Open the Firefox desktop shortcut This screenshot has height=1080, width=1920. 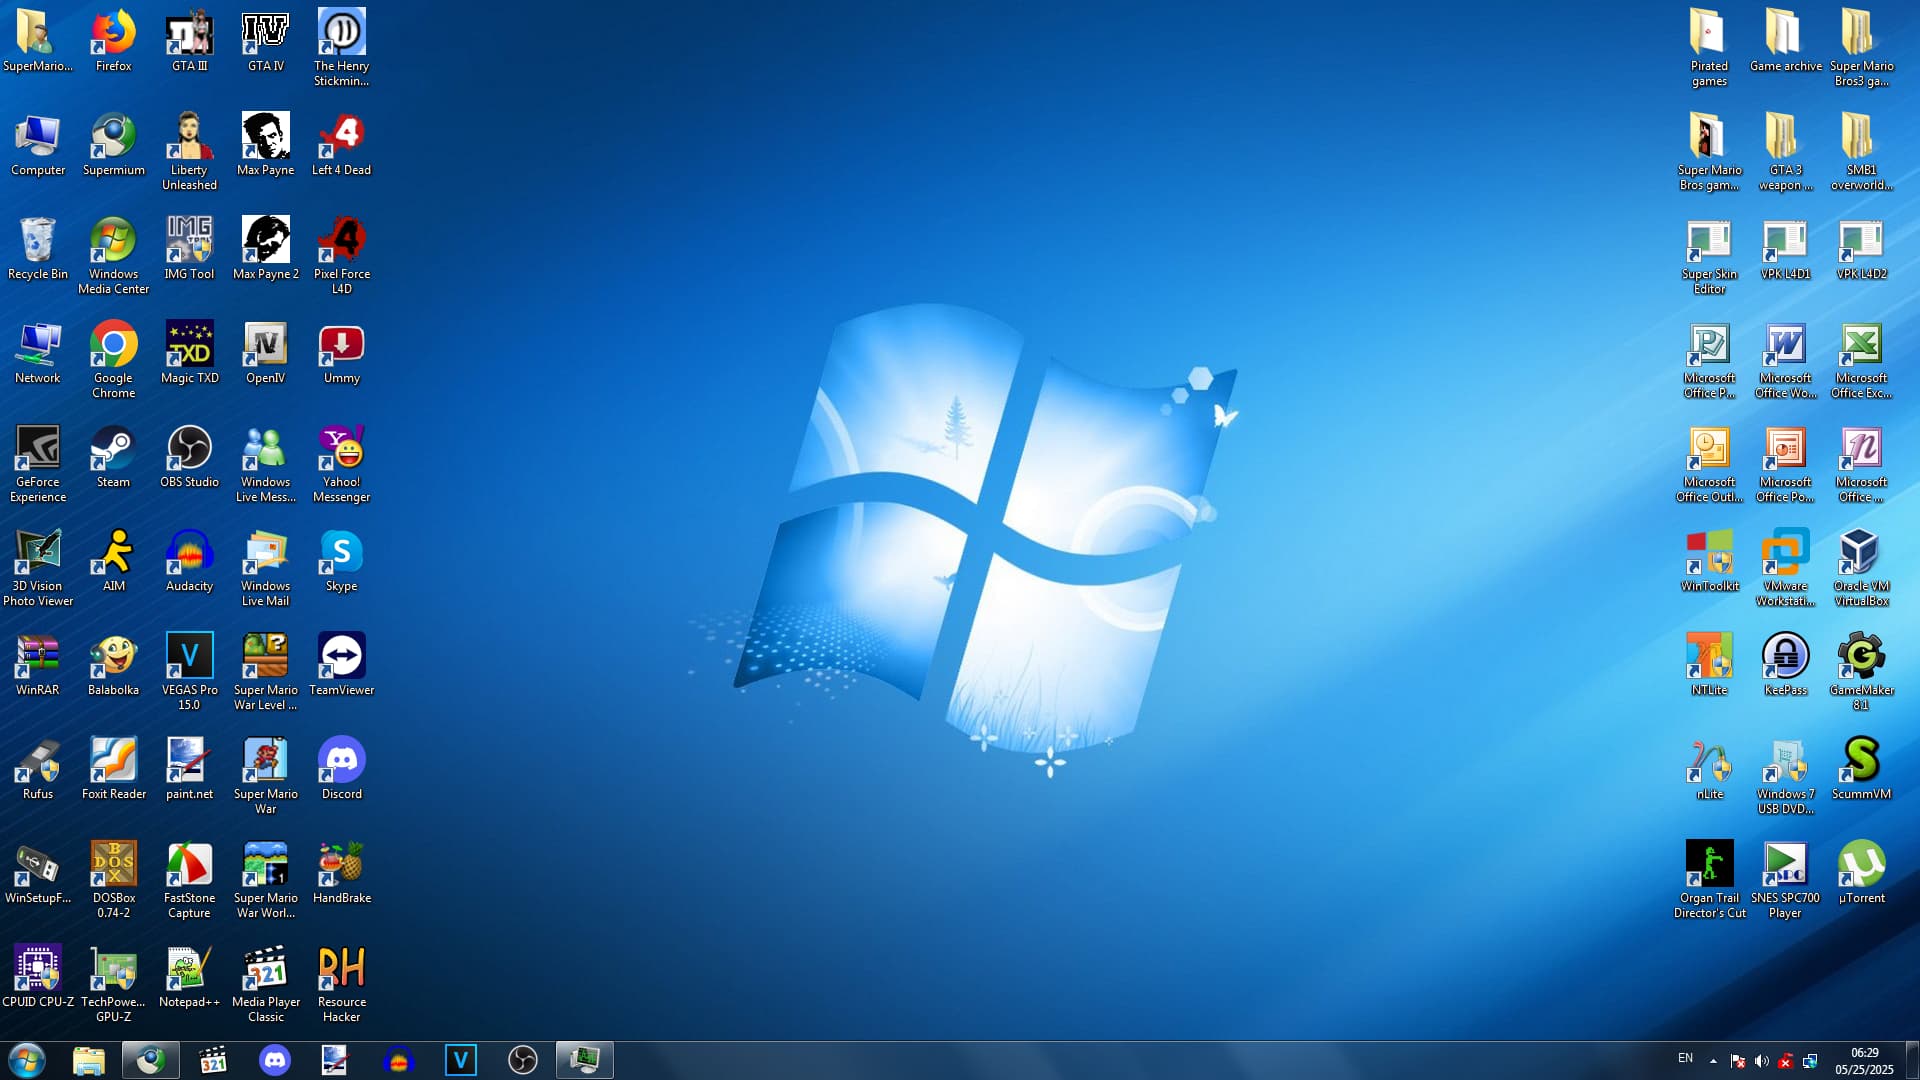click(x=113, y=40)
